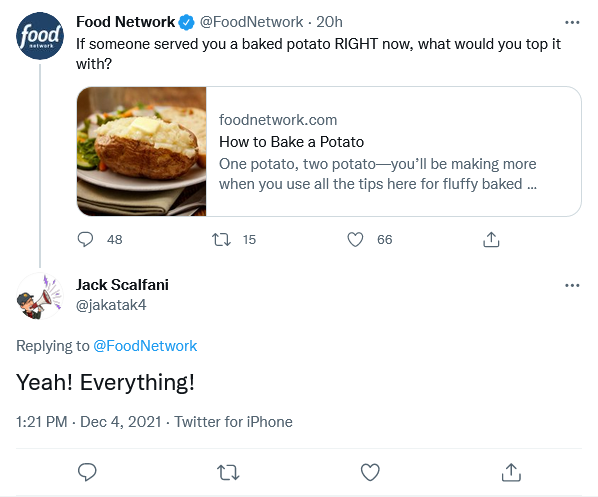Open the baked potato link preview image
This screenshot has height=497, width=598.
[x=141, y=151]
